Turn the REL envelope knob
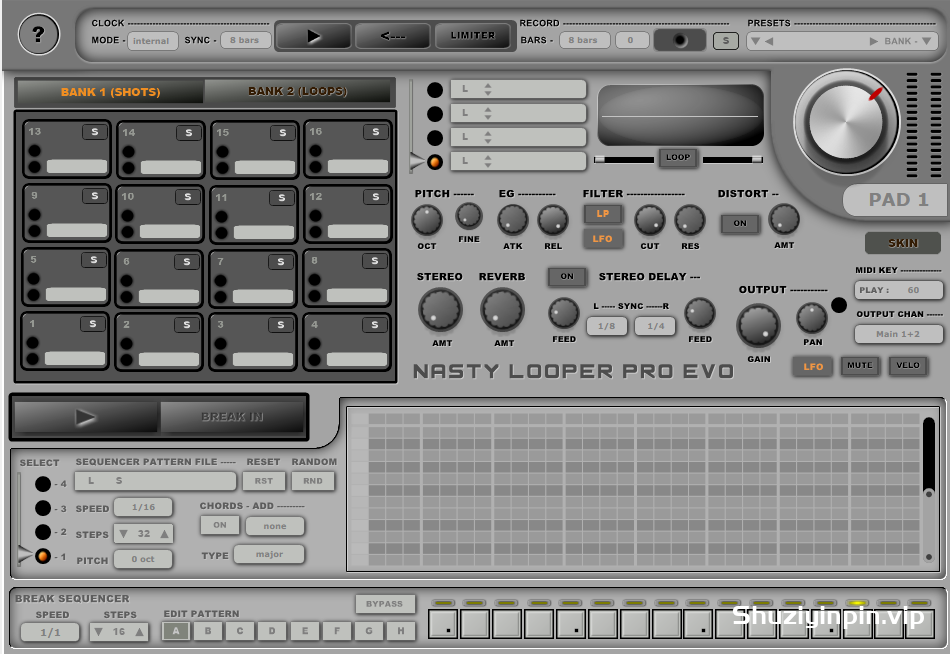Image resolution: width=950 pixels, height=654 pixels. click(553, 219)
